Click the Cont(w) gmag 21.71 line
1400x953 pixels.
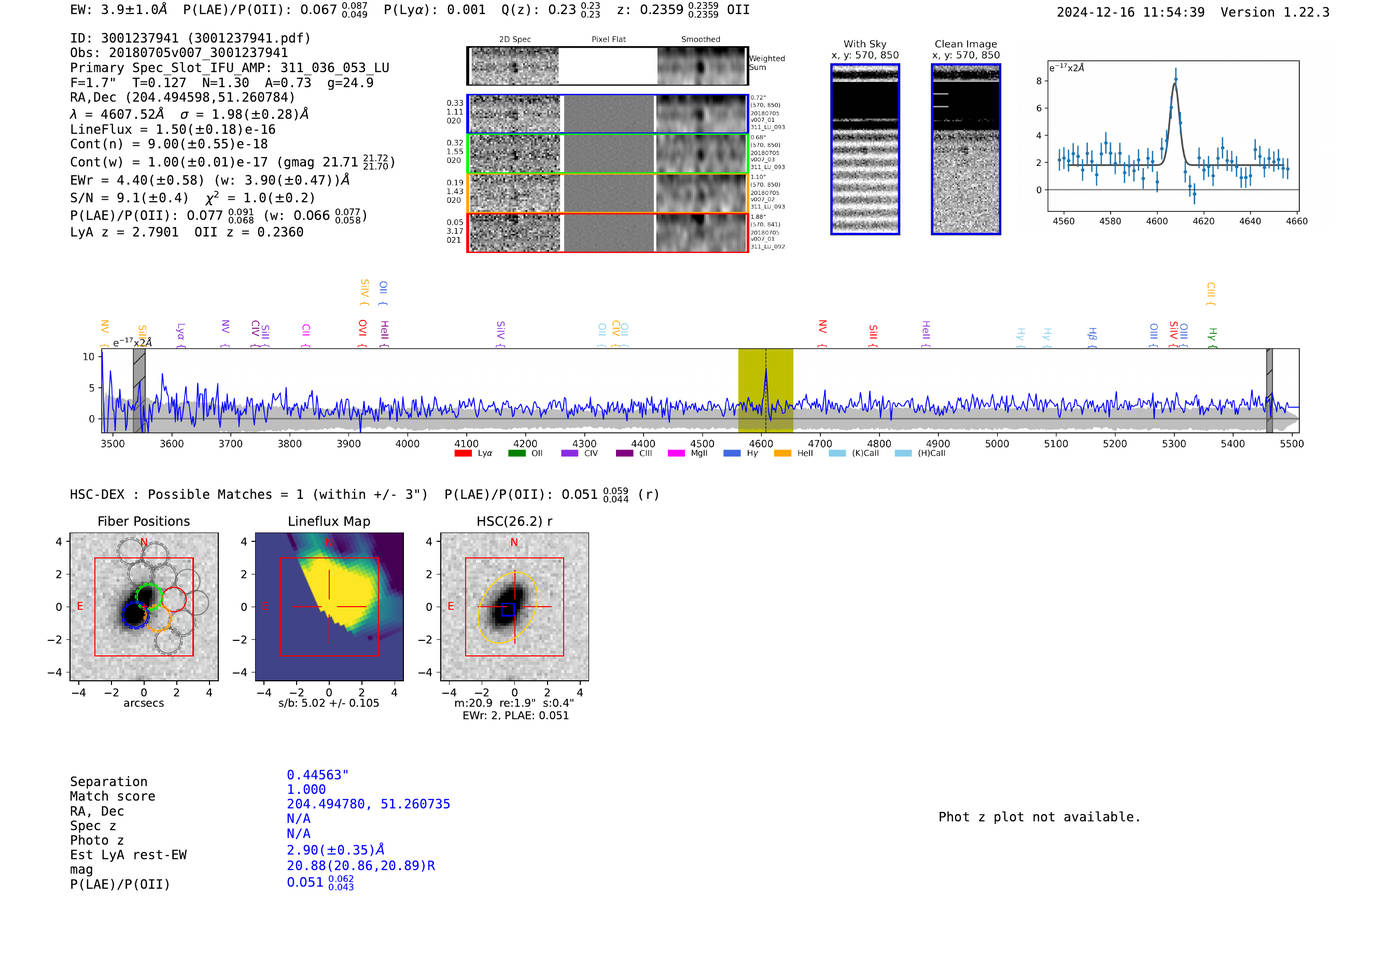(232, 162)
